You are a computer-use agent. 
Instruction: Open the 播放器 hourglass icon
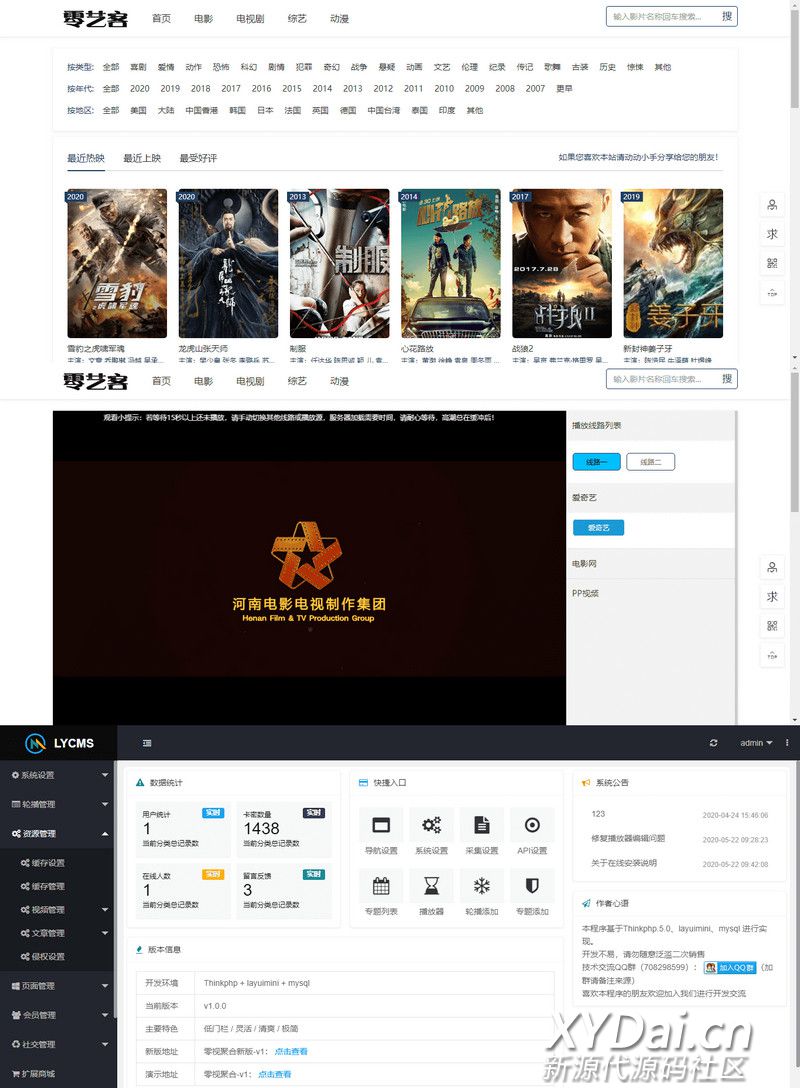pos(431,886)
